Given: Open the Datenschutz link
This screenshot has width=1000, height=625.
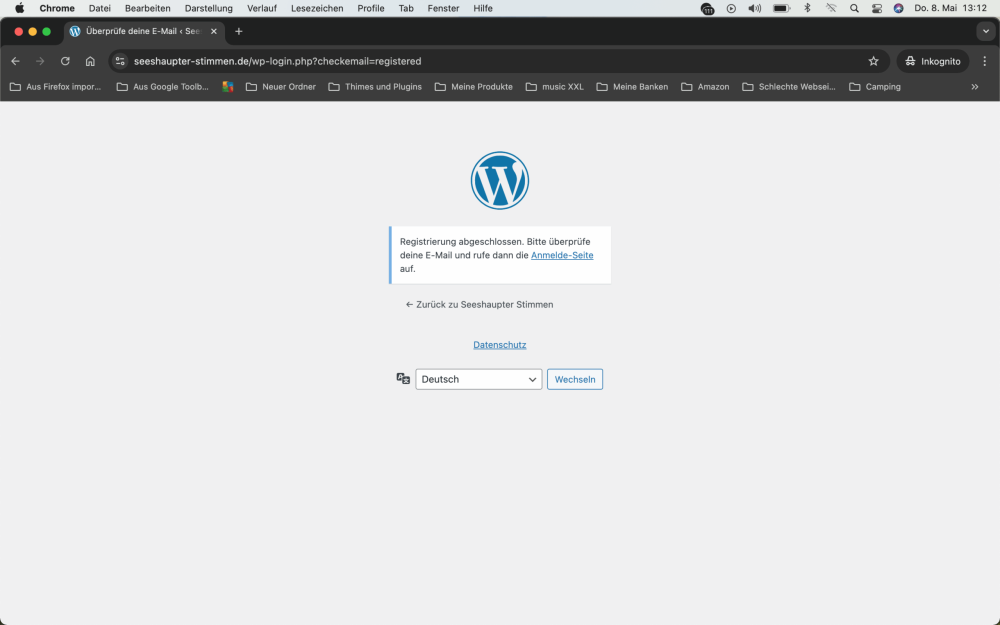Looking at the screenshot, I should pyautogui.click(x=499, y=344).
